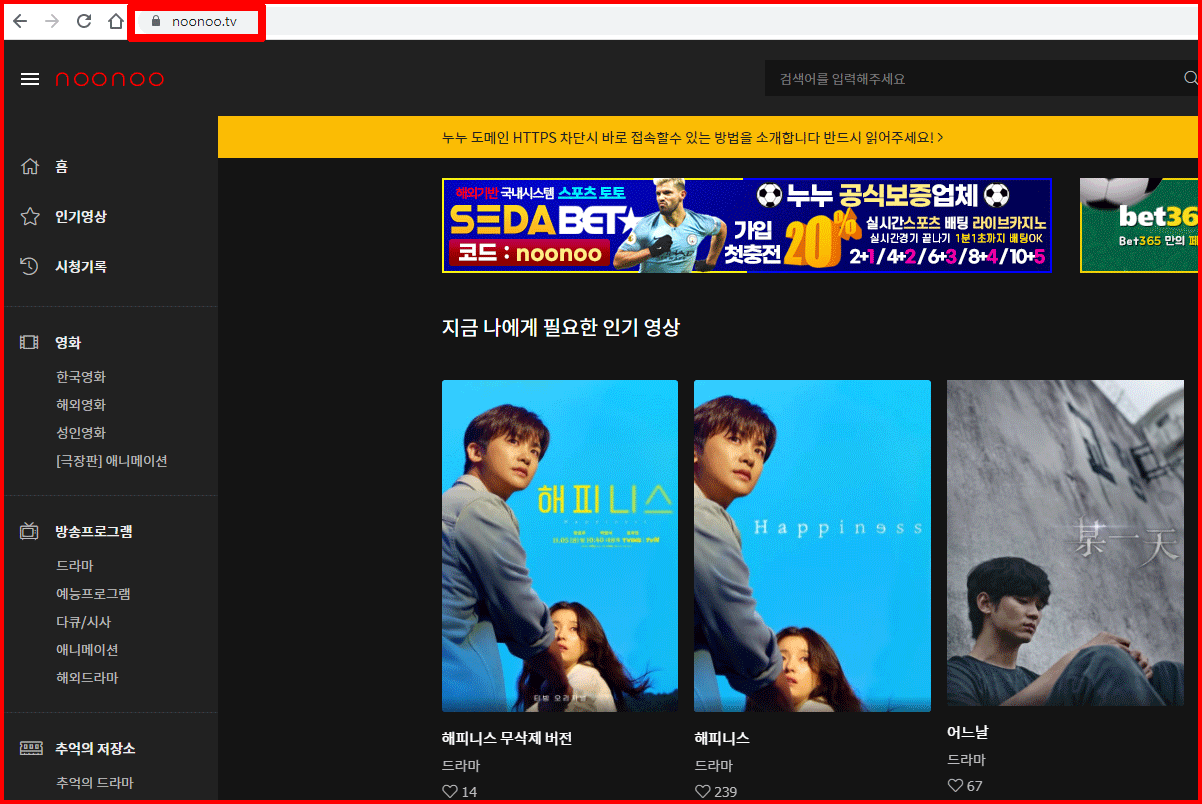Click 드라마 label under 어느날
Viewport: 1202px width, 804px height.
point(966,760)
